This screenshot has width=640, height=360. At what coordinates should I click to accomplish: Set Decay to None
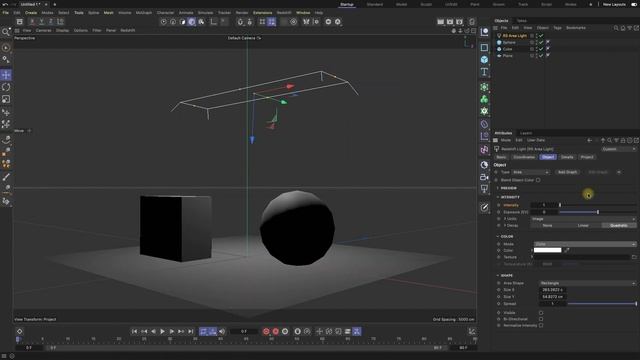click(x=548, y=225)
